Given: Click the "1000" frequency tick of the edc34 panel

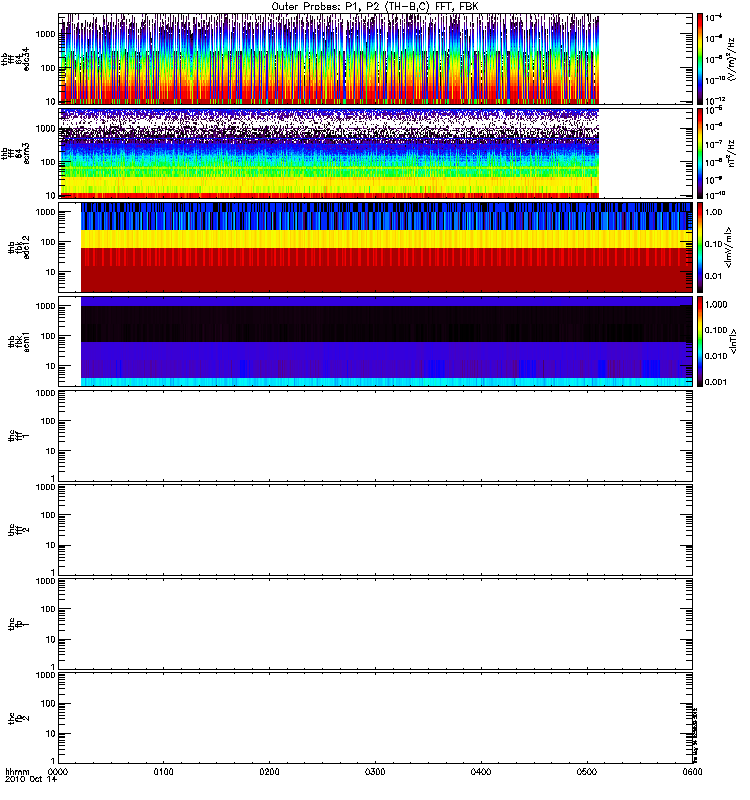Looking at the screenshot, I should [x=45, y=34].
